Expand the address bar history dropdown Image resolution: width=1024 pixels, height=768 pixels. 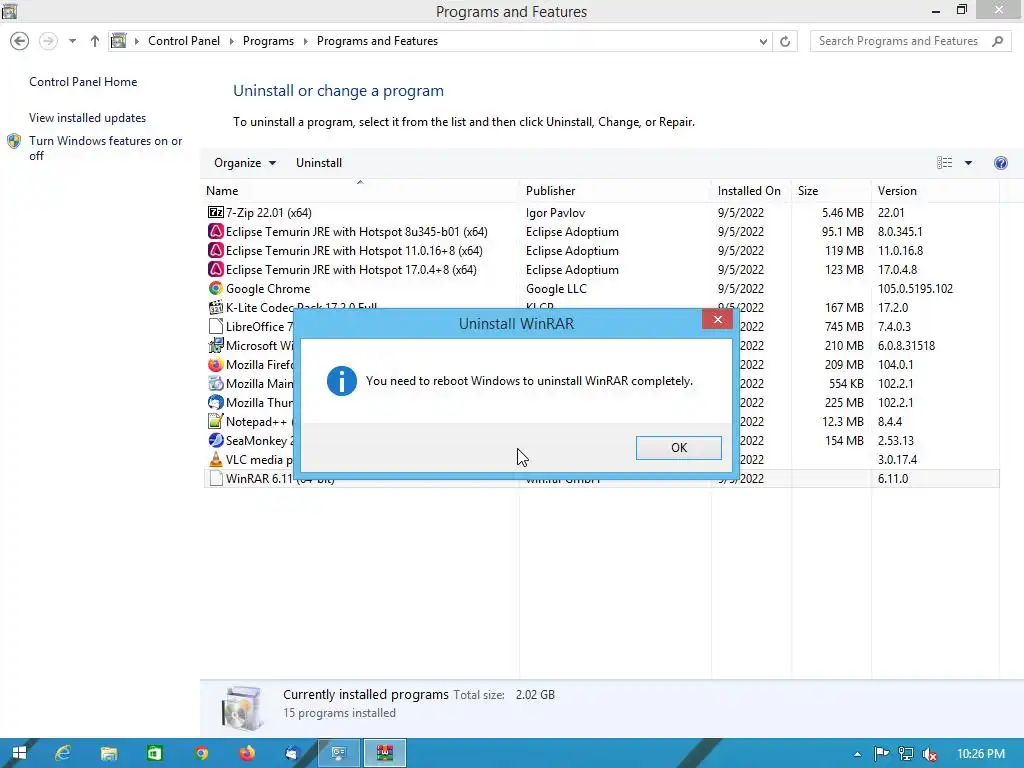(x=763, y=41)
